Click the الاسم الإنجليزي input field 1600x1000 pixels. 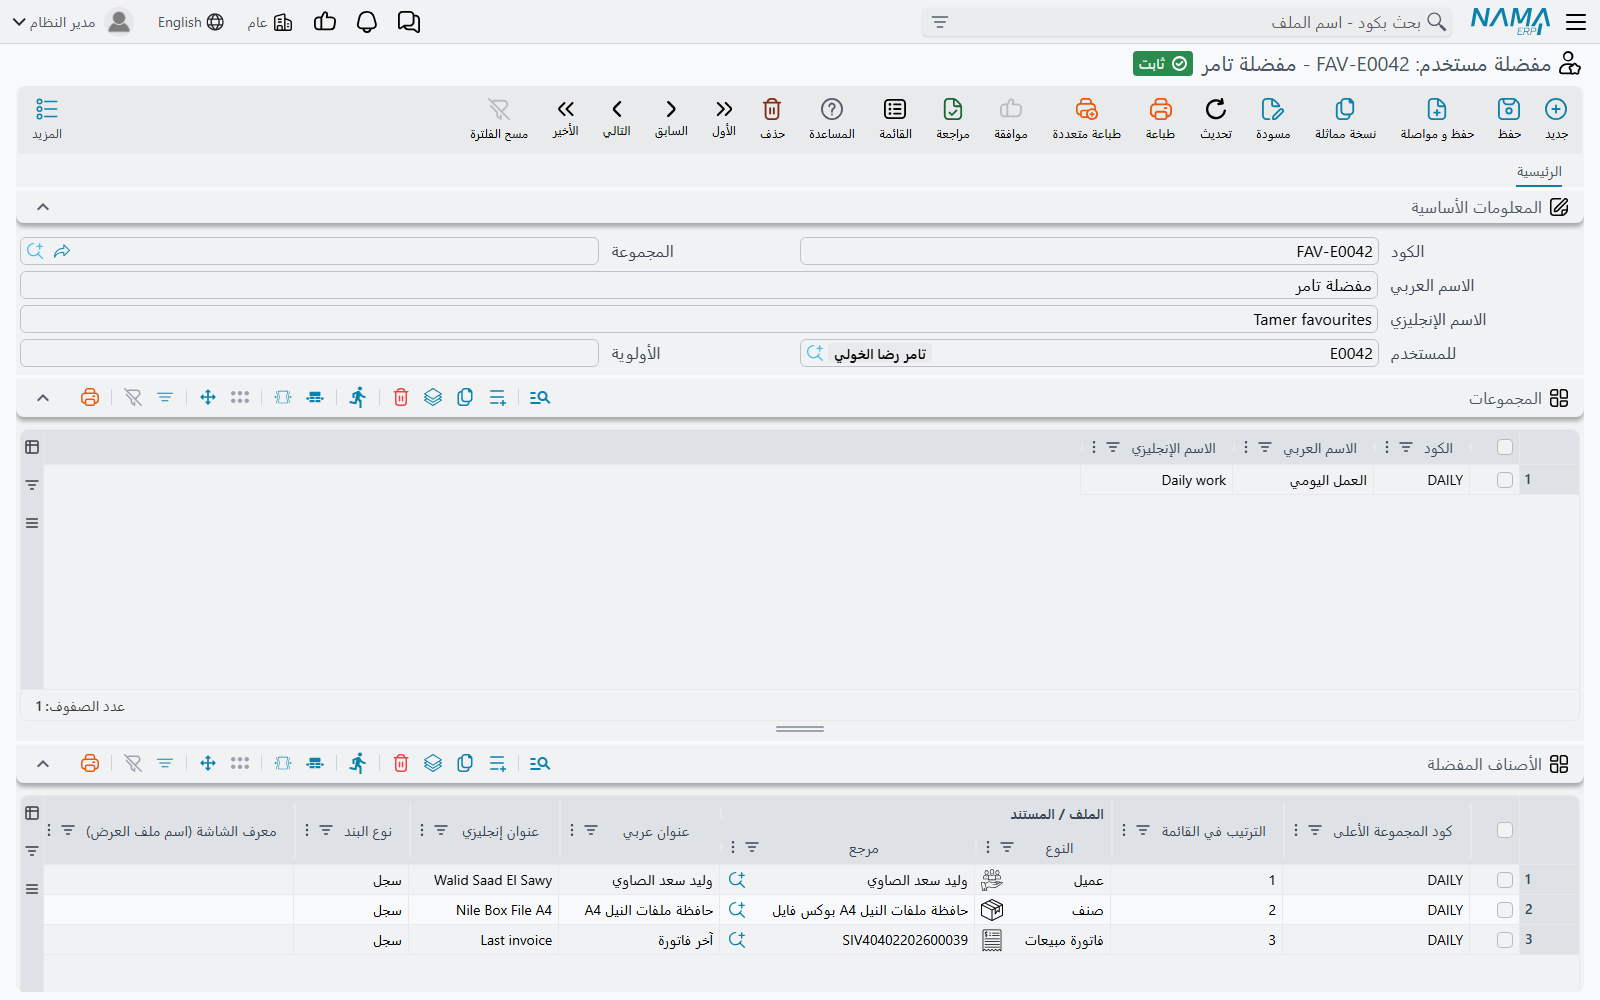click(x=699, y=319)
